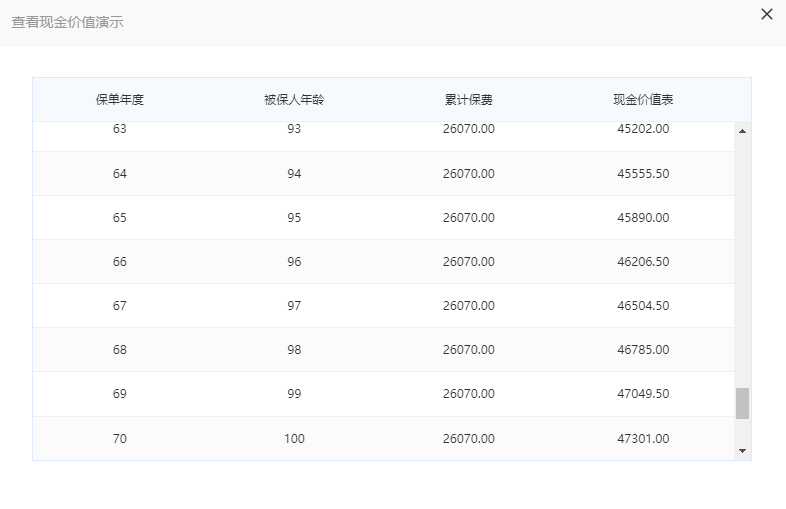The image size is (786, 509).
Task: Click insured age 96 cell
Action: click(294, 262)
